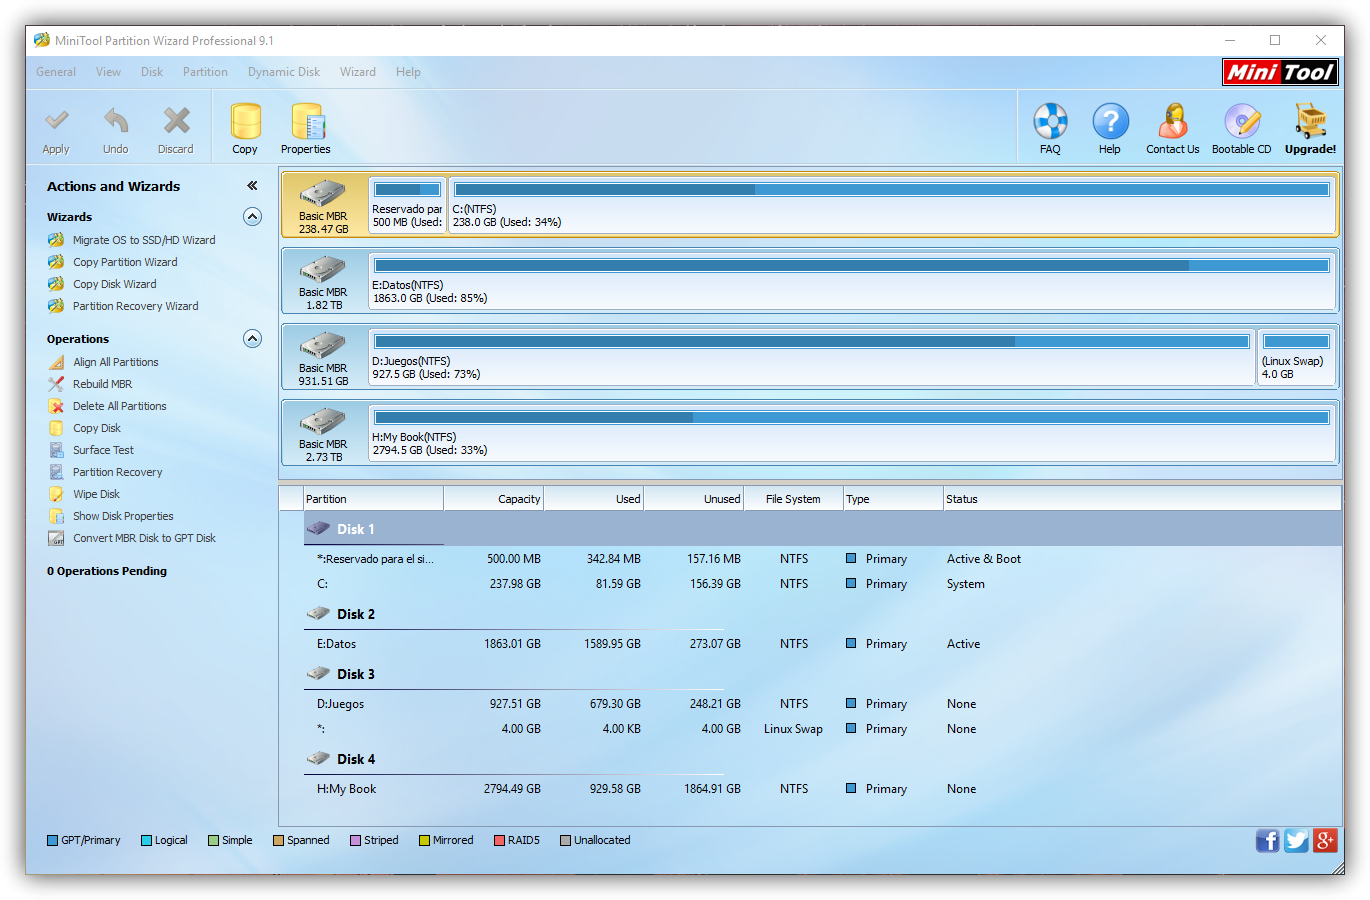Click the Contact Us icon
Screen dimensions: 1370x900
1172,122
